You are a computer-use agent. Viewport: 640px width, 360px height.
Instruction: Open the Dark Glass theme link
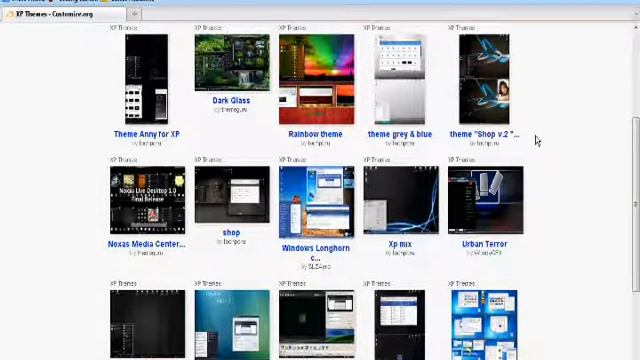tap(231, 100)
